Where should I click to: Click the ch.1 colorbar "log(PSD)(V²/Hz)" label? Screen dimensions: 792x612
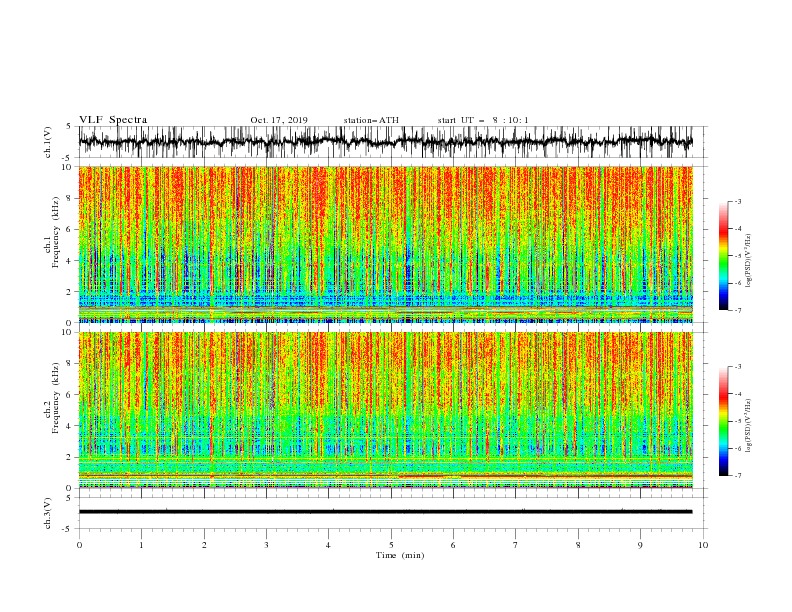coord(748,261)
